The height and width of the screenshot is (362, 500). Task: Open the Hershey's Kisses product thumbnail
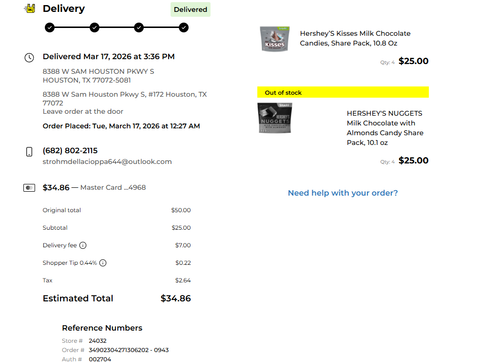[x=275, y=39]
